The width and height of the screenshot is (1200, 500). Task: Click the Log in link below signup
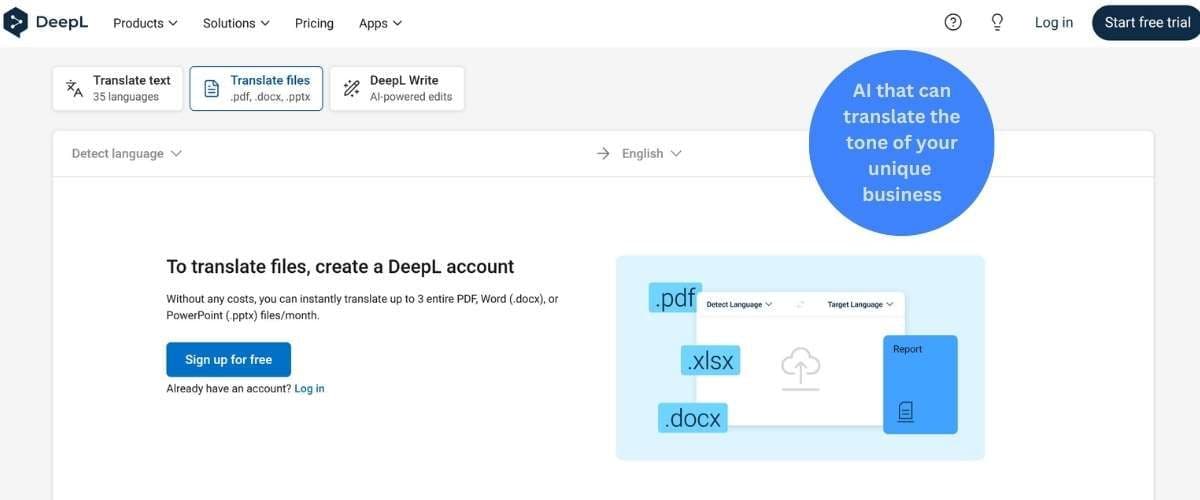(x=309, y=388)
